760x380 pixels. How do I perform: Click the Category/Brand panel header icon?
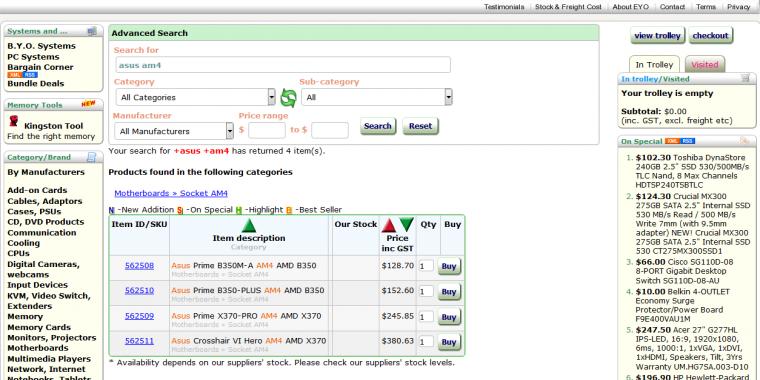coord(92,157)
